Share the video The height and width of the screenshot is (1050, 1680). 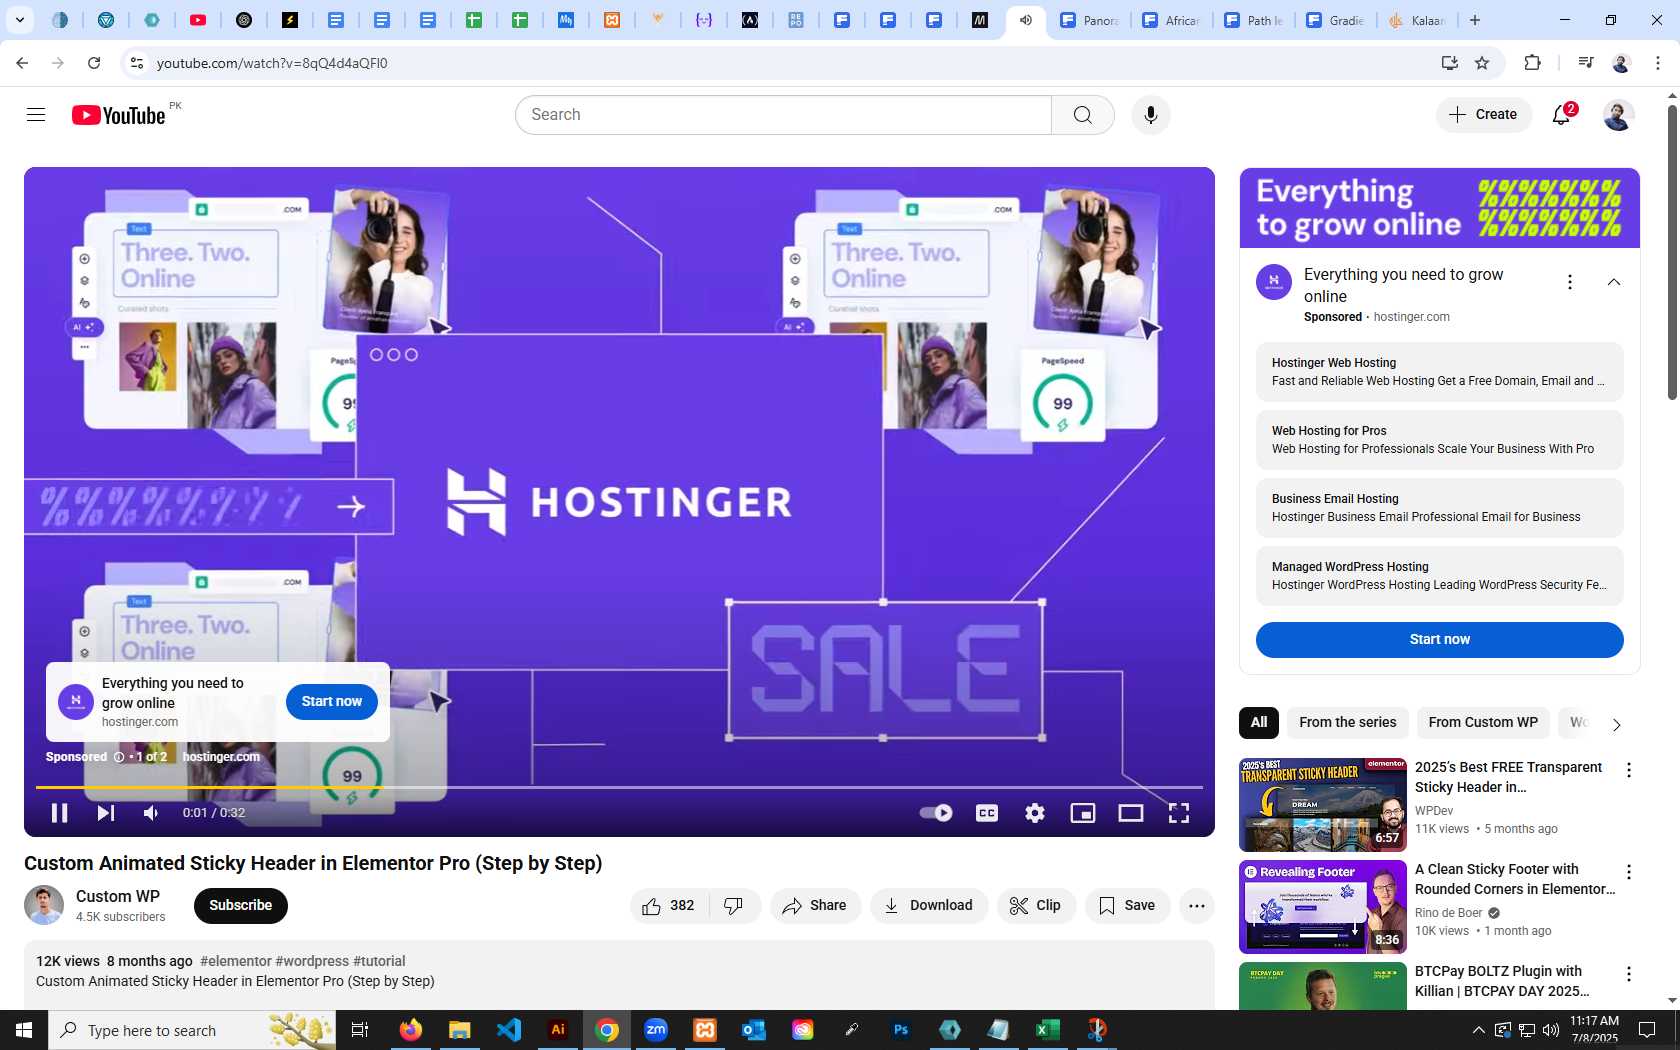815,906
